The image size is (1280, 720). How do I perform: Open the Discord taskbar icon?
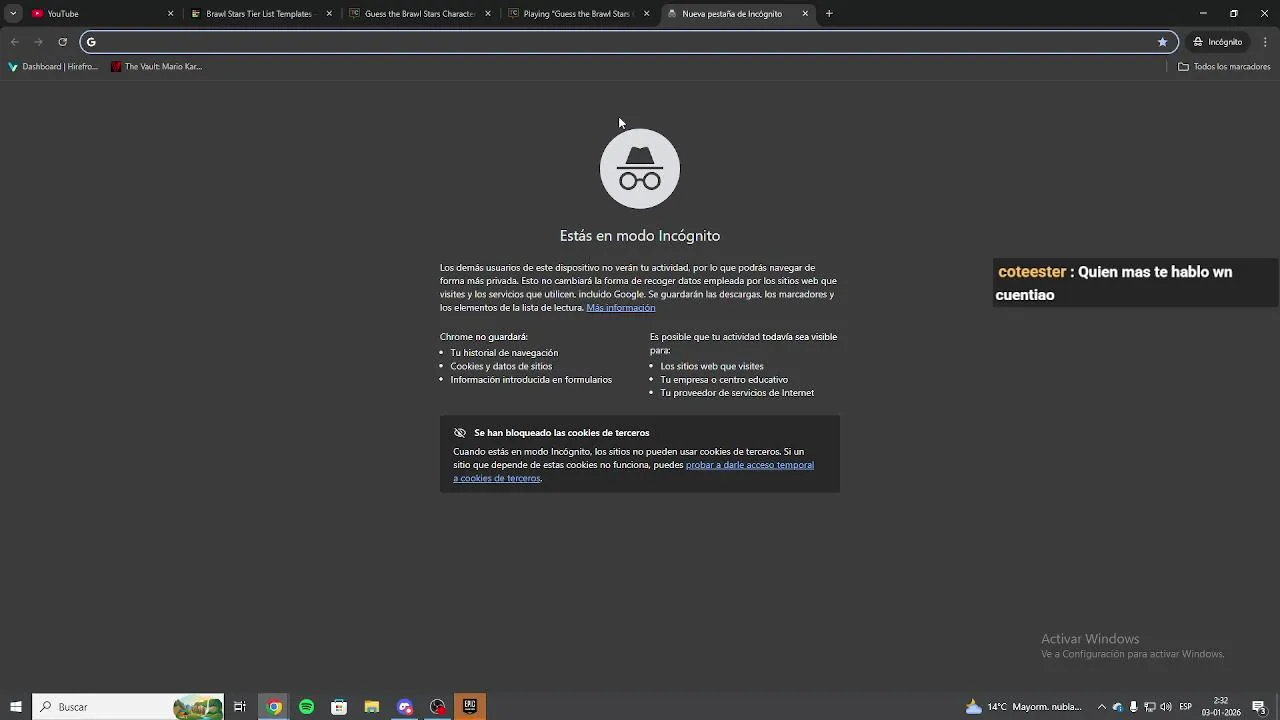[405, 707]
